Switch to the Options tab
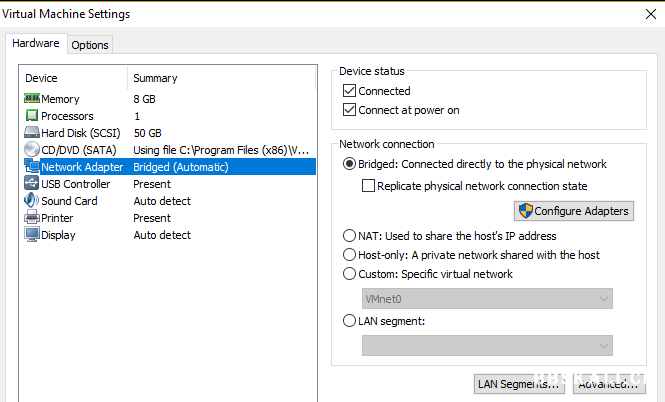This screenshot has height=402, width=665. tap(90, 45)
